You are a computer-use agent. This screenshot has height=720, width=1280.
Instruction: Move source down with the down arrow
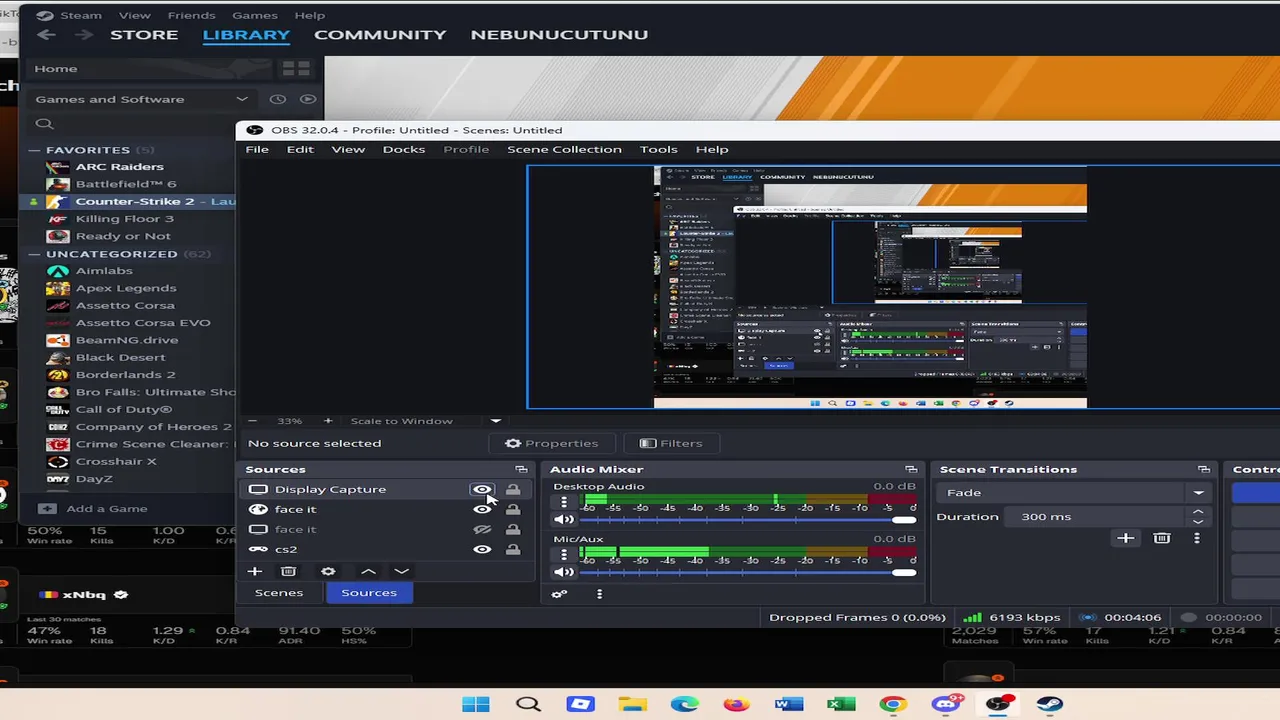(x=401, y=571)
